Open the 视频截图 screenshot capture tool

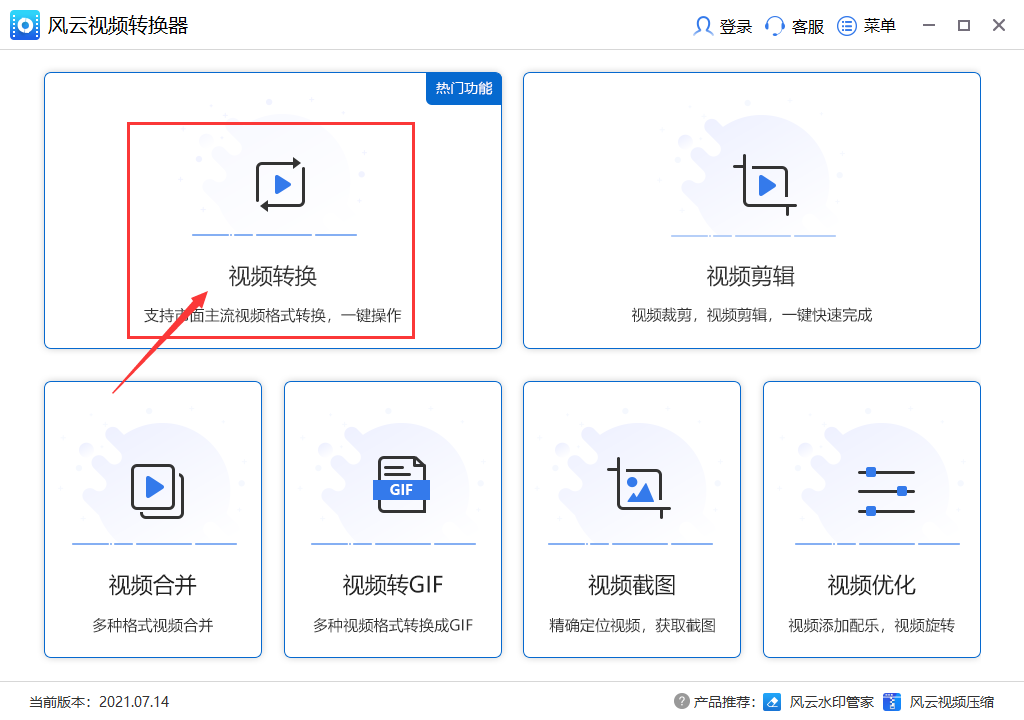coord(631,519)
